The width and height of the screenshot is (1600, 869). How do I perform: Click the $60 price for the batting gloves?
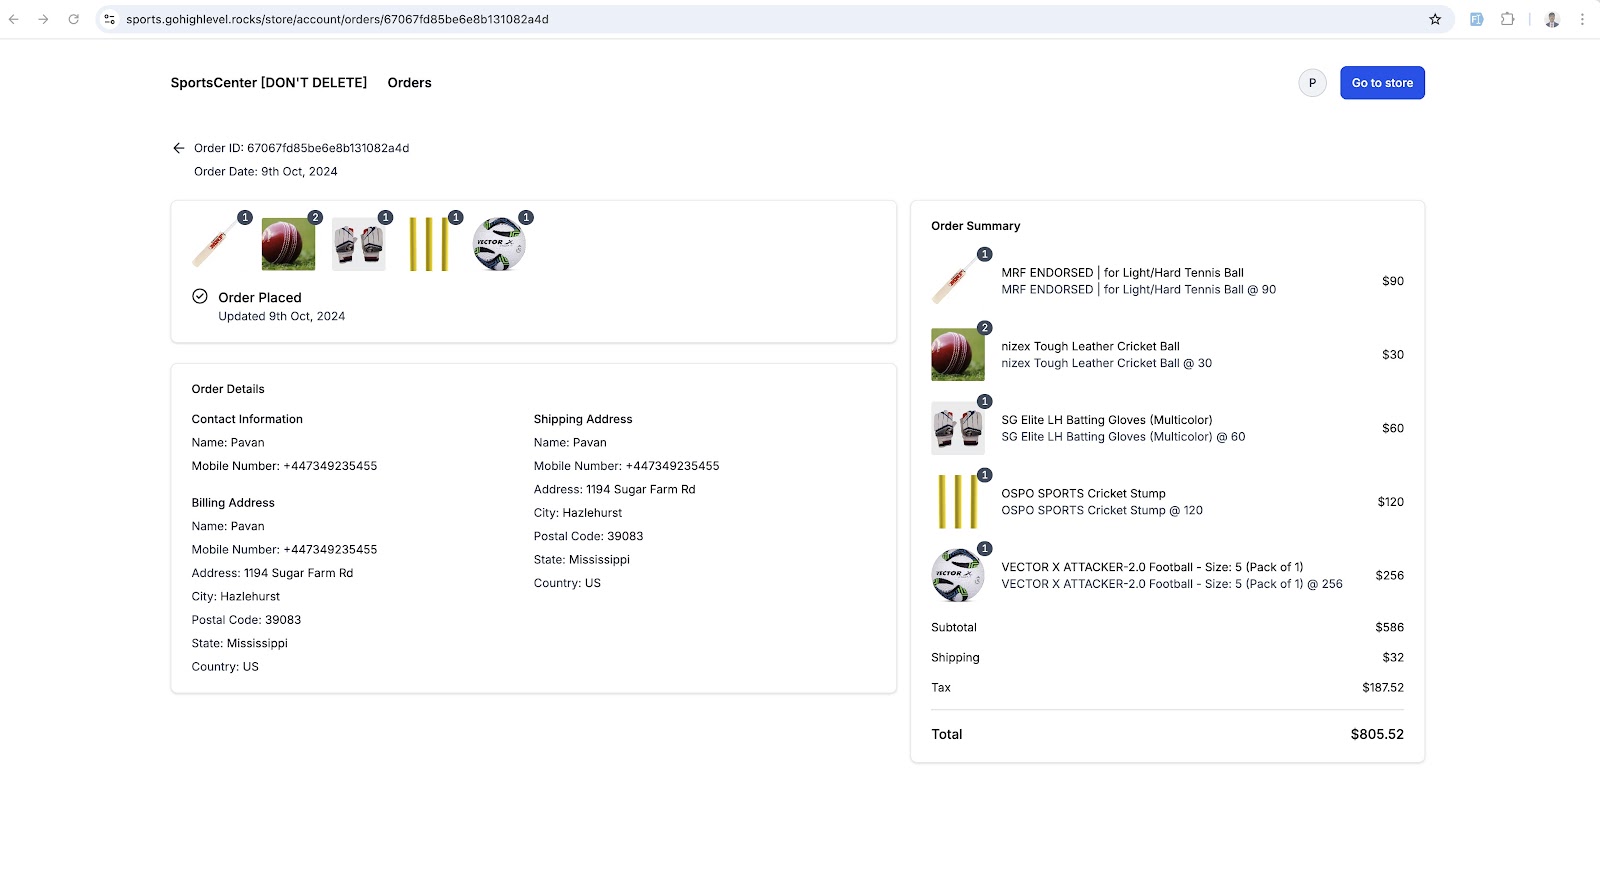1392,428
